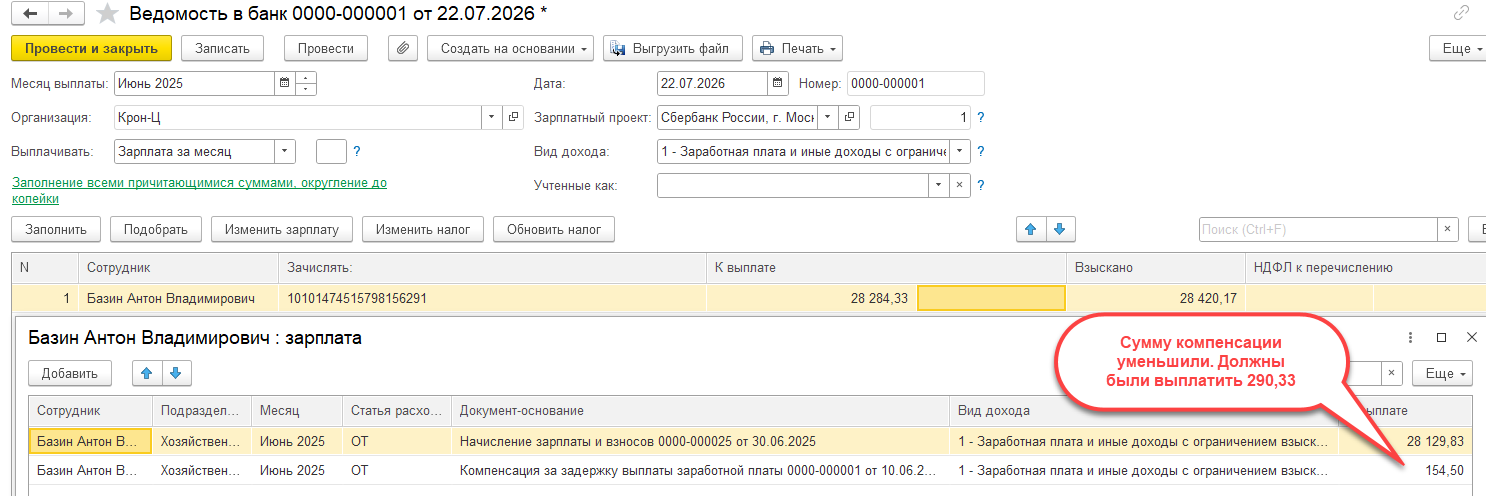Open link Заполнение всеми причитающимися суммами
Screen dimensions: 1486x496
[x=199, y=190]
